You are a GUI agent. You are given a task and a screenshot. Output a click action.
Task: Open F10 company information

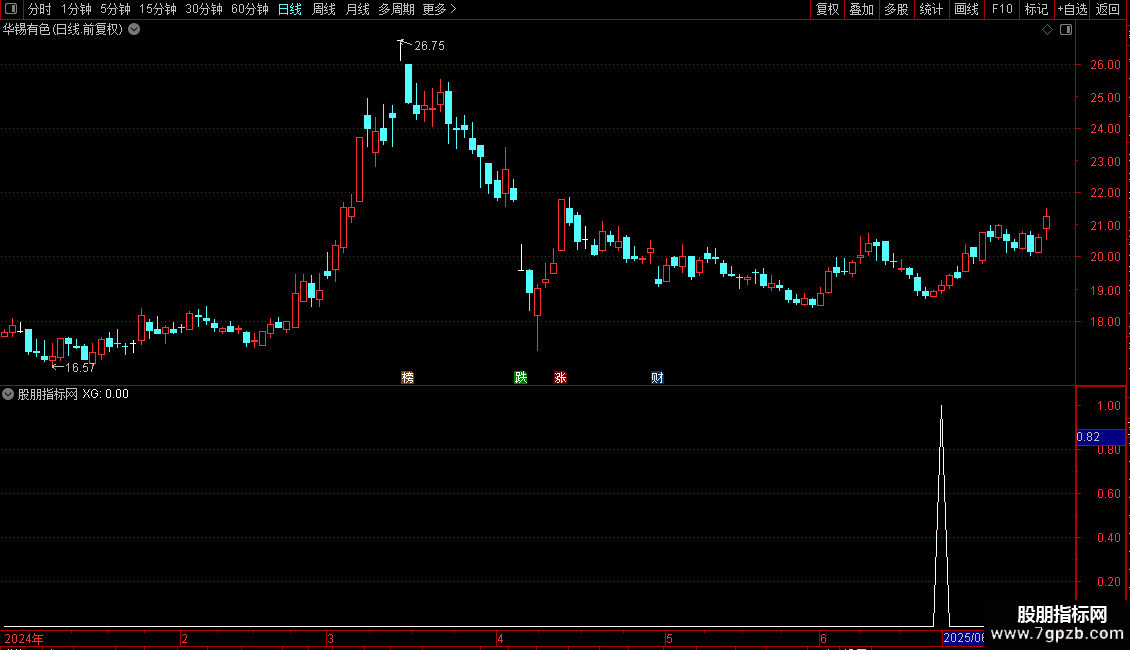coord(1002,9)
